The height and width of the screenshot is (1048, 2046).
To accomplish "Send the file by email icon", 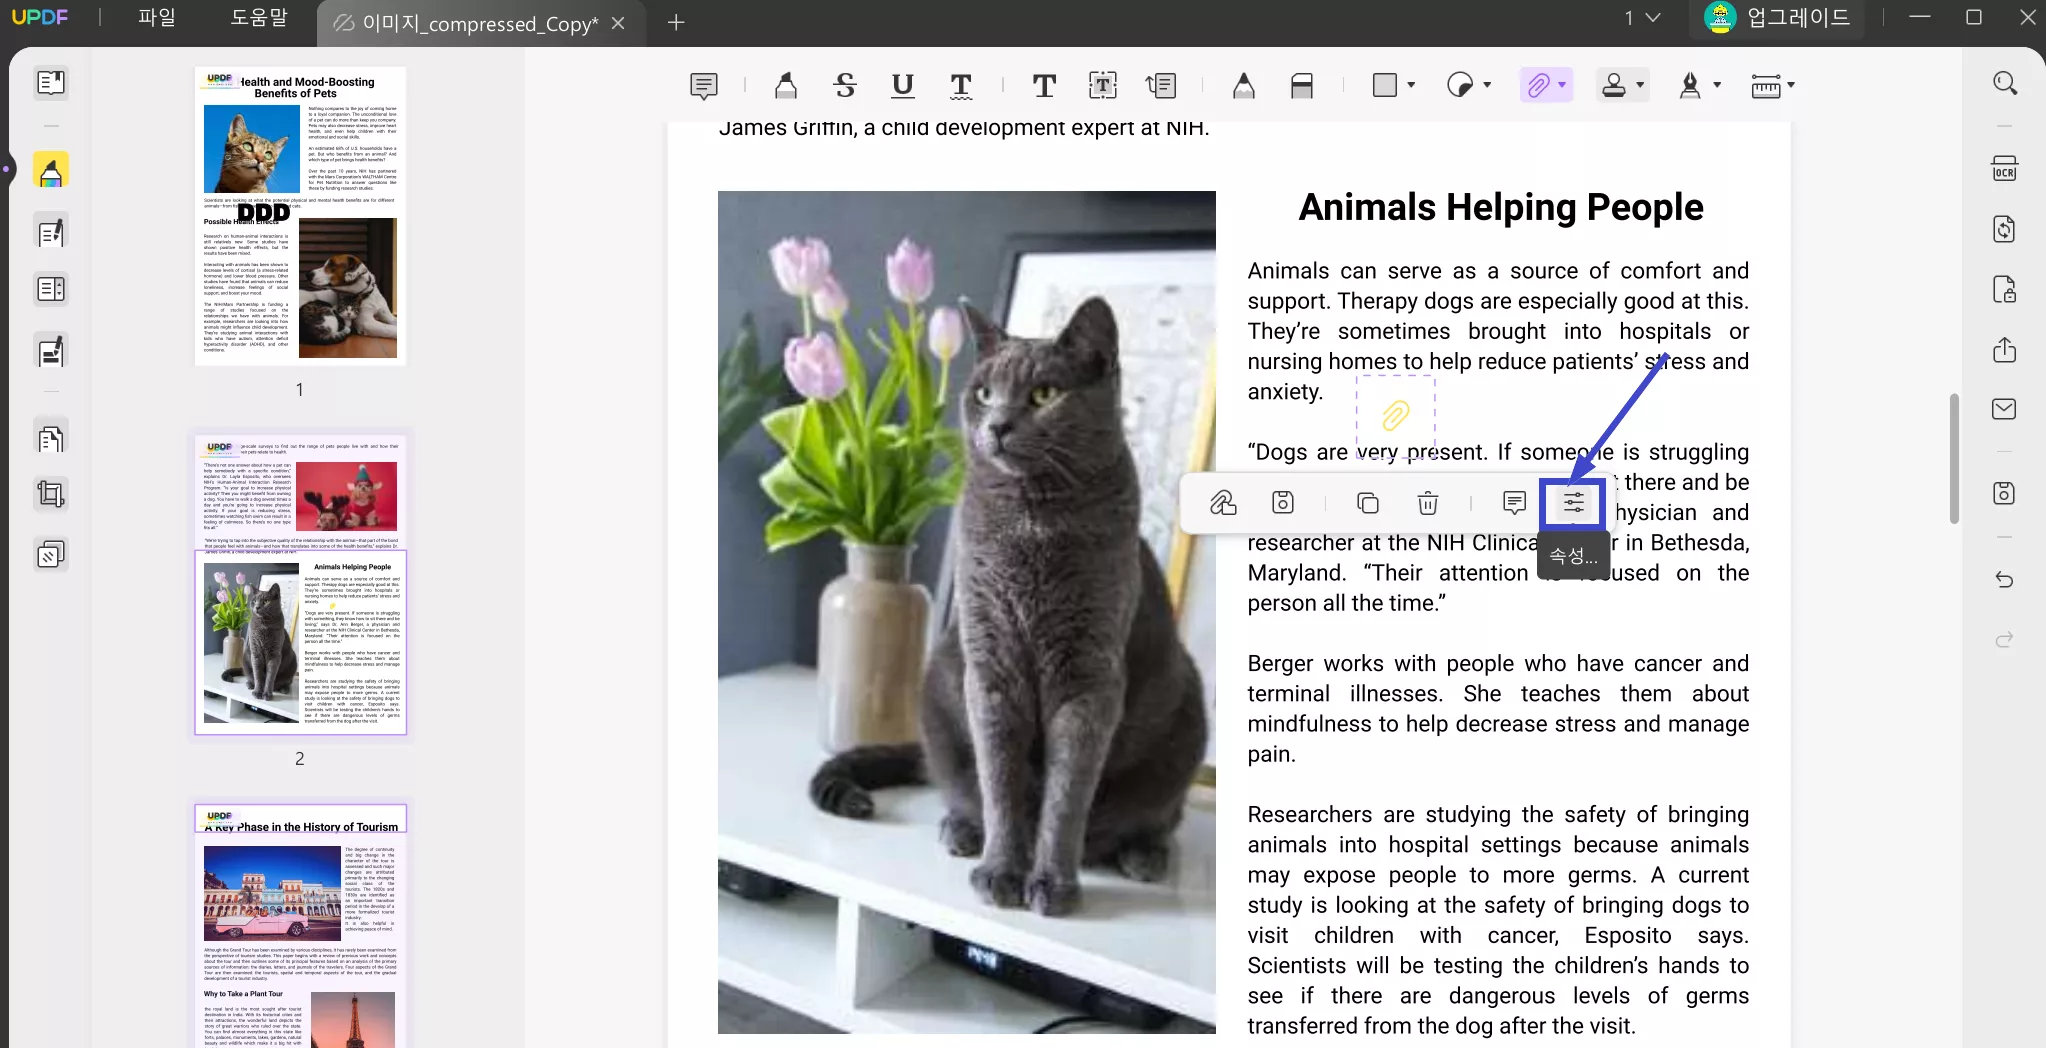I will pos(2004,409).
